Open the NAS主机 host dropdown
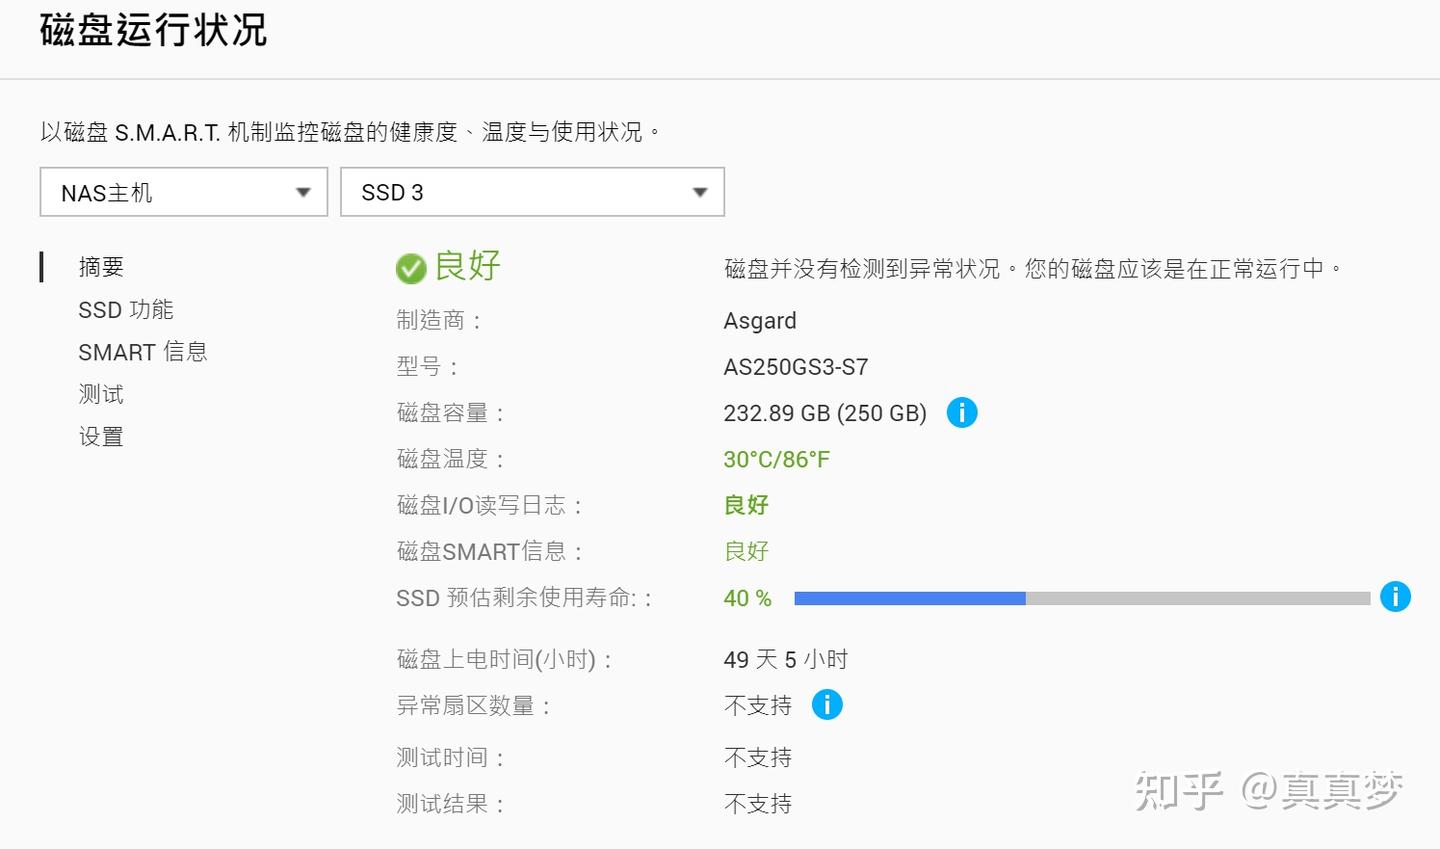 pos(184,192)
